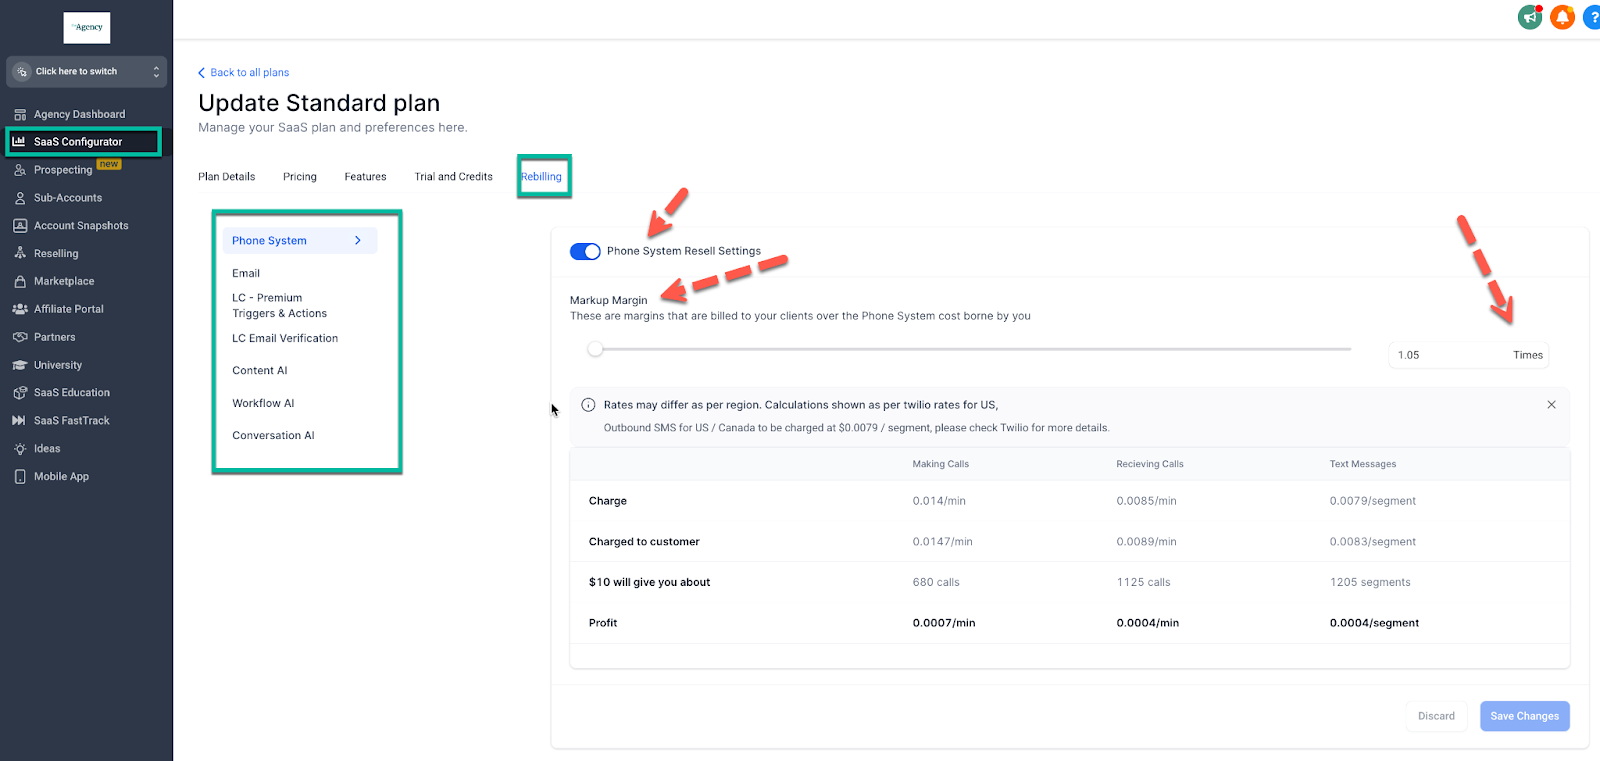The image size is (1600, 761).
Task: Open the notifications bell icon
Action: click(1562, 17)
